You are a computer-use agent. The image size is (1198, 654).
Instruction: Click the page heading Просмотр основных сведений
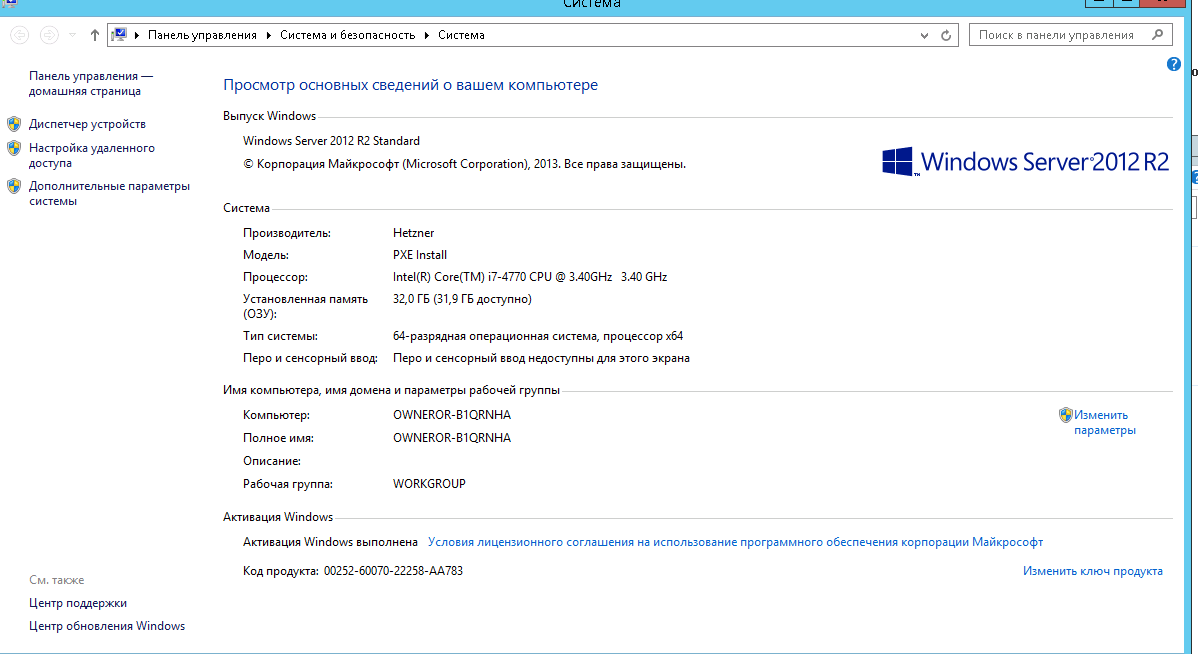(410, 85)
